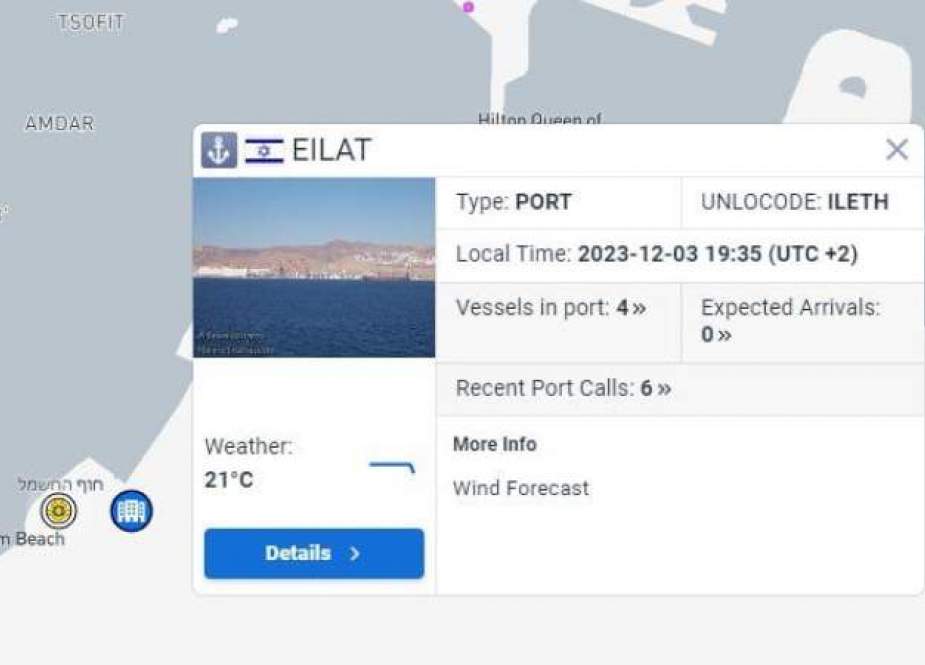
Task: Click the EILAT port name title
Action: click(331, 151)
